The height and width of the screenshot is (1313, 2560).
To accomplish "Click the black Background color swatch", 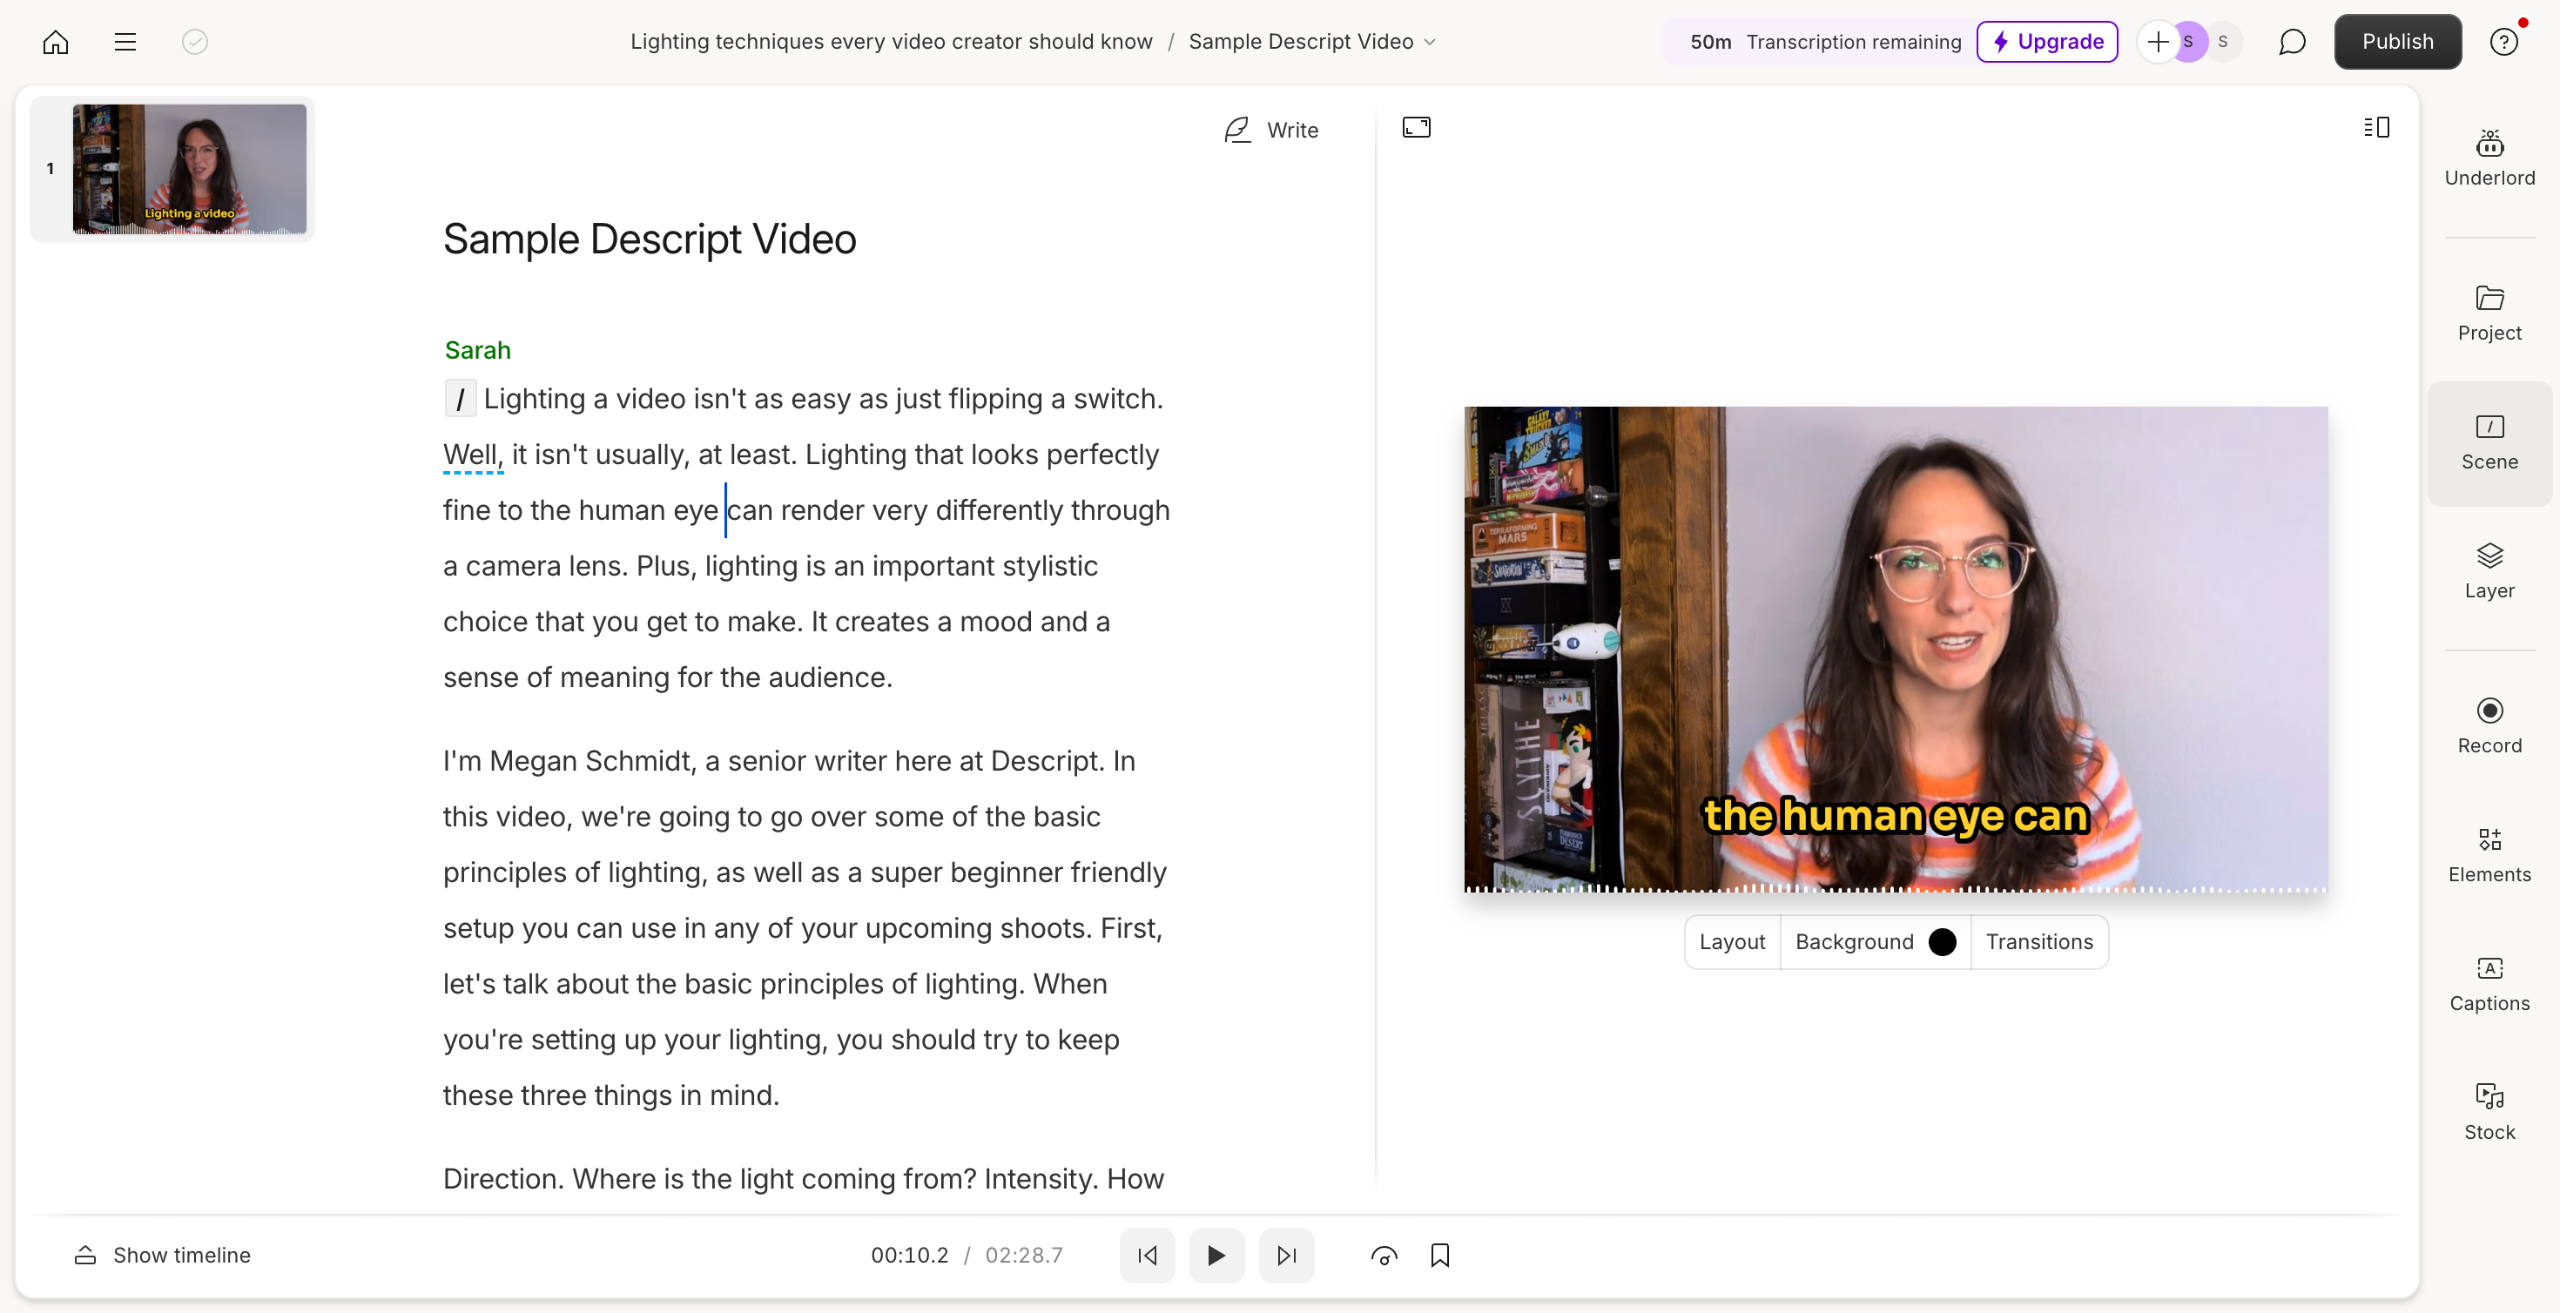I will pyautogui.click(x=1942, y=942).
